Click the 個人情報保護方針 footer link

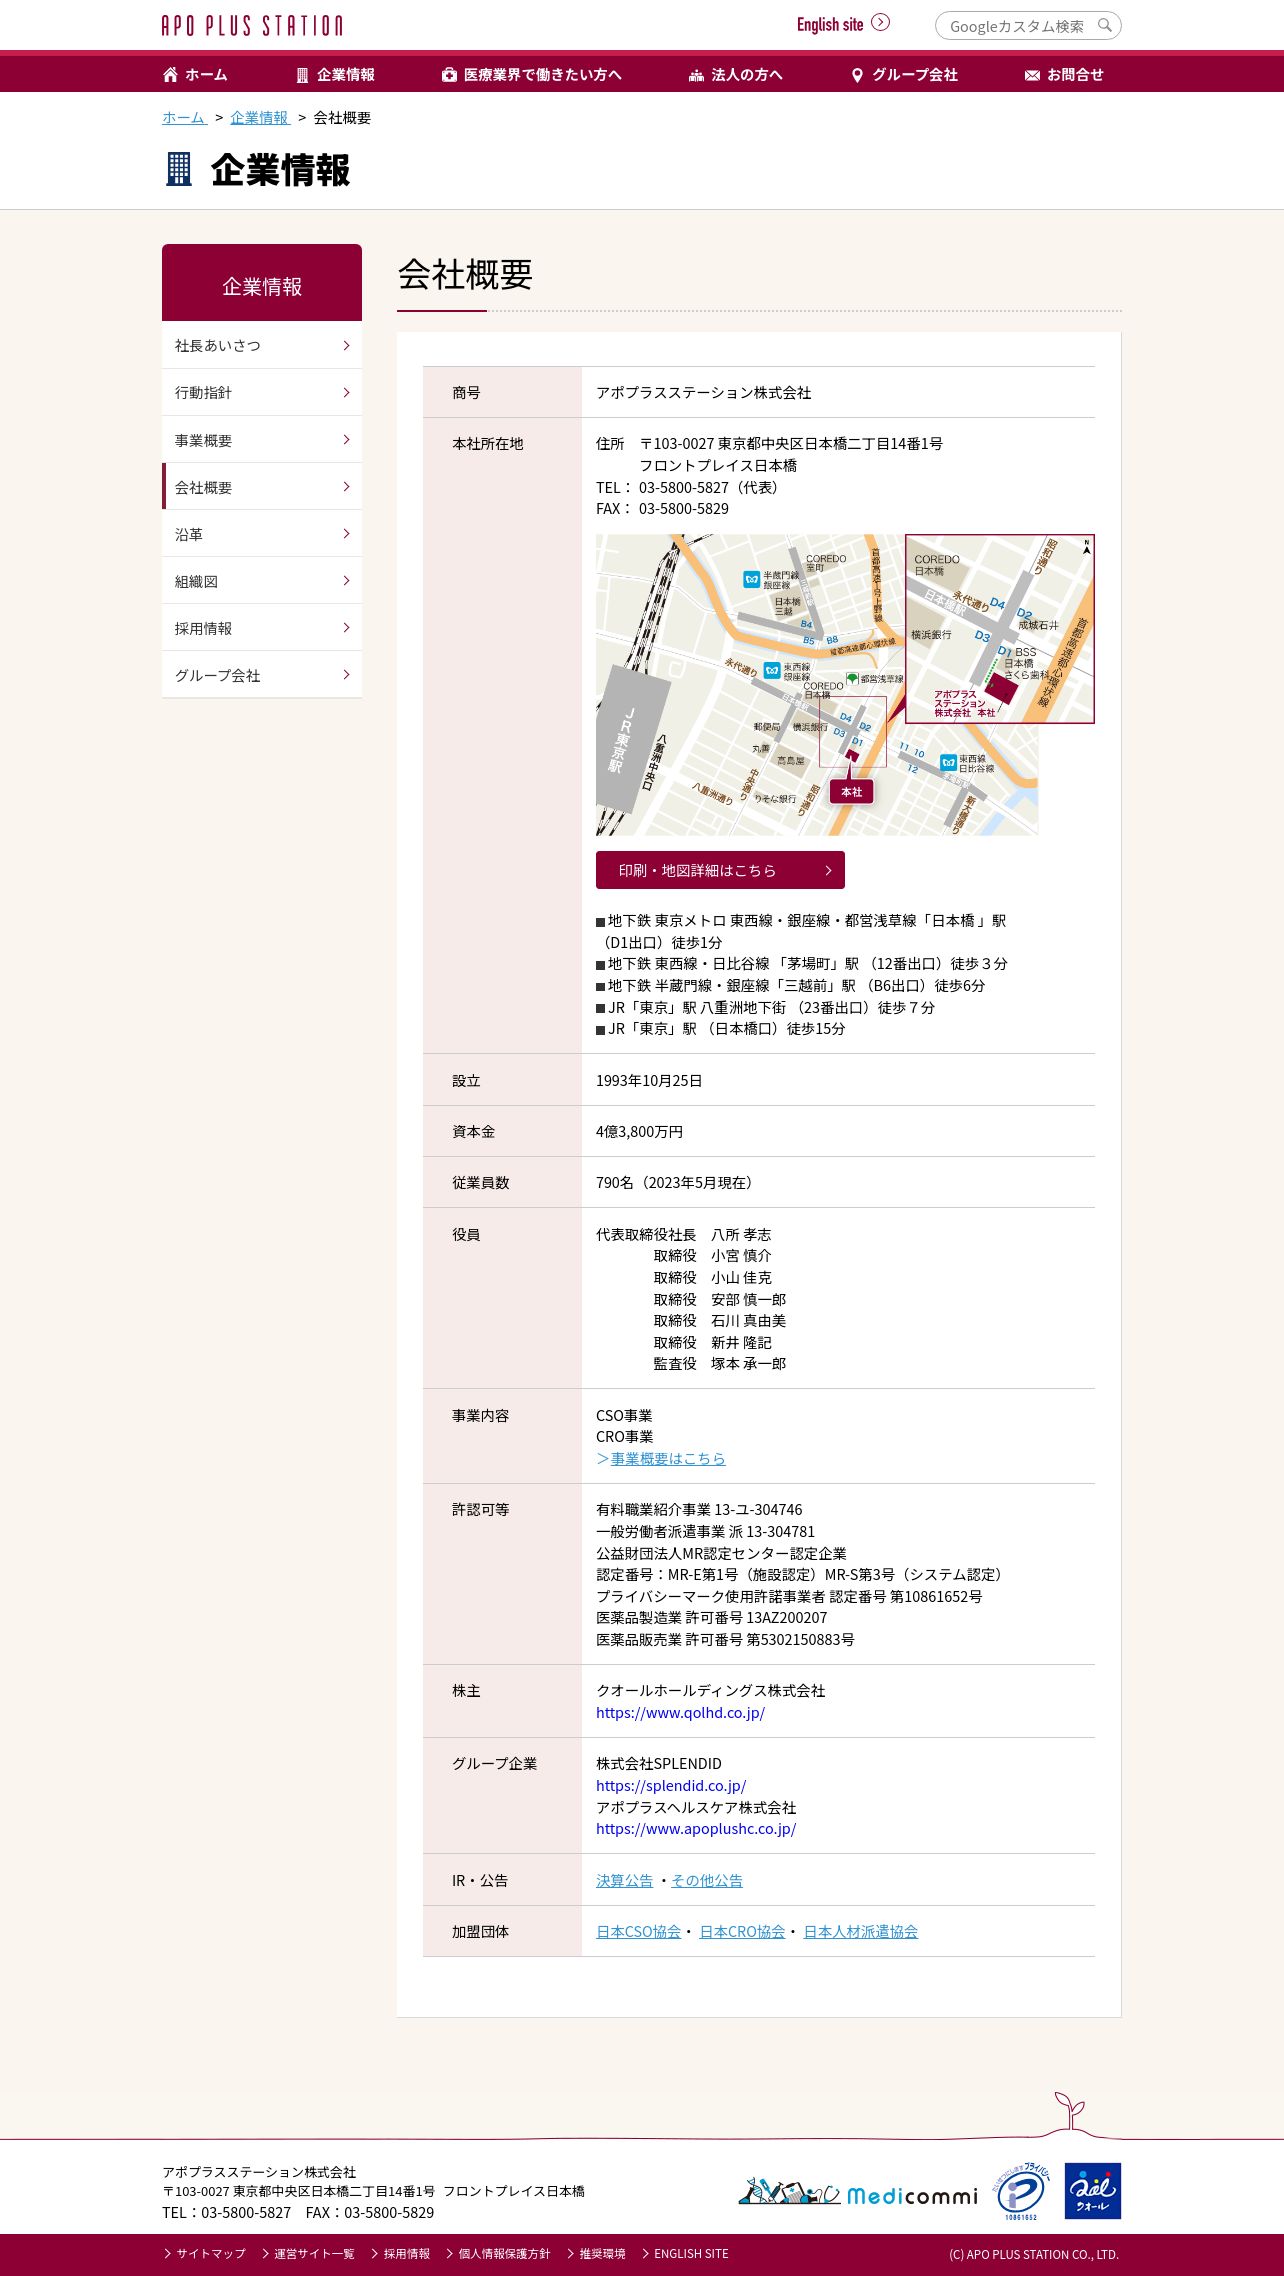point(499,2254)
